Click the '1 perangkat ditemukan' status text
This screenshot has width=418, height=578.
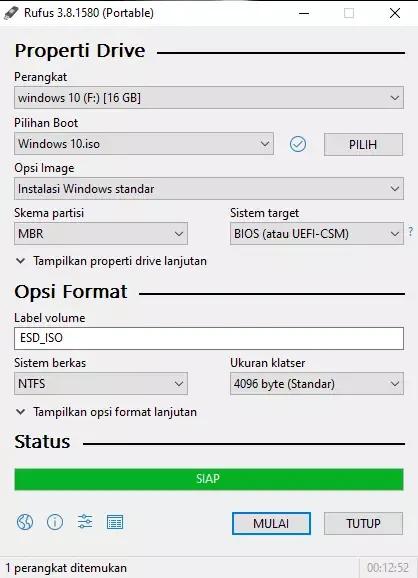click(x=66, y=568)
